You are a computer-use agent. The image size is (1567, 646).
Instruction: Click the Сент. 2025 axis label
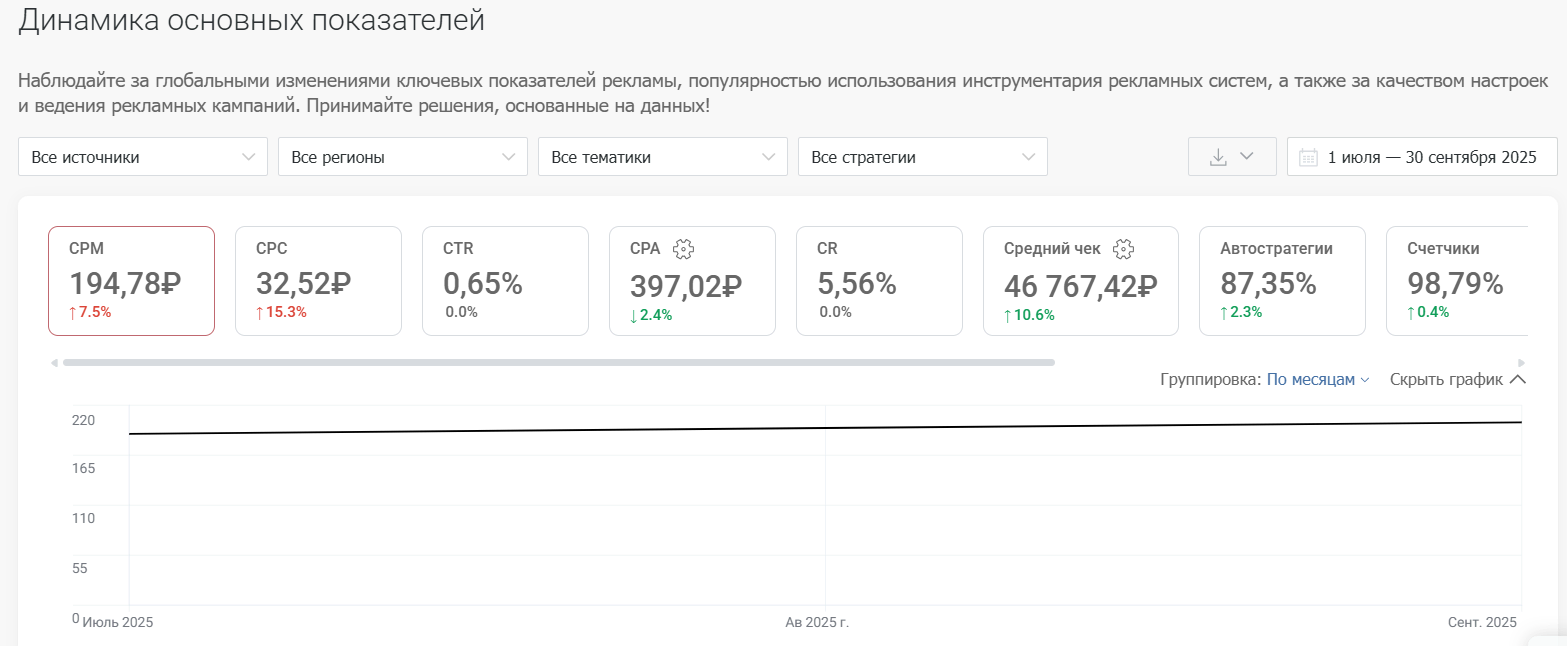click(x=1483, y=622)
